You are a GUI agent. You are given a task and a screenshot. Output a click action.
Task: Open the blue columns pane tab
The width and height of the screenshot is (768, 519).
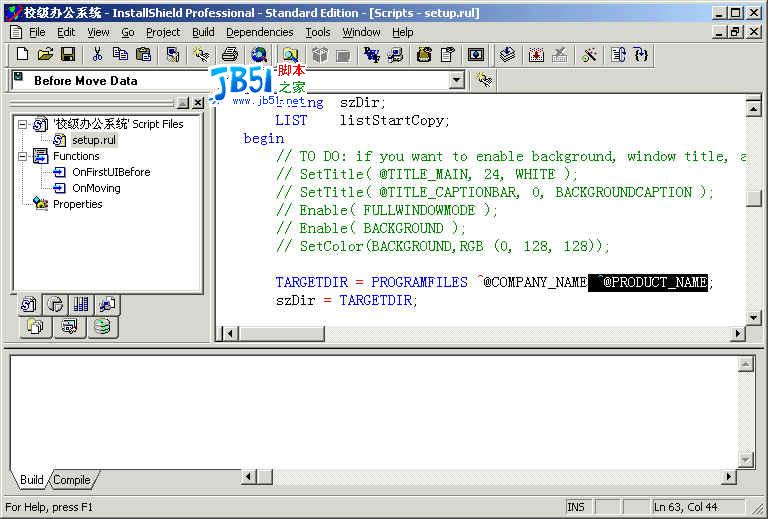[81, 305]
